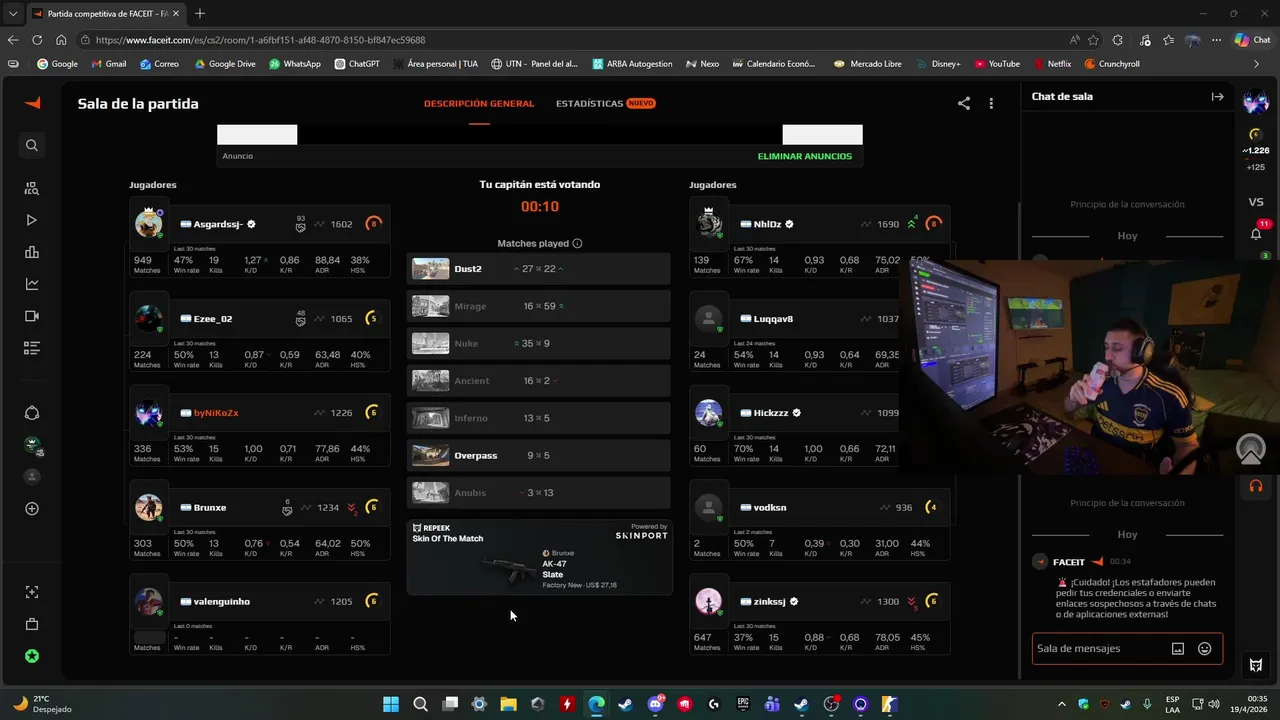Click the play triangle sidebar icon

32,220
